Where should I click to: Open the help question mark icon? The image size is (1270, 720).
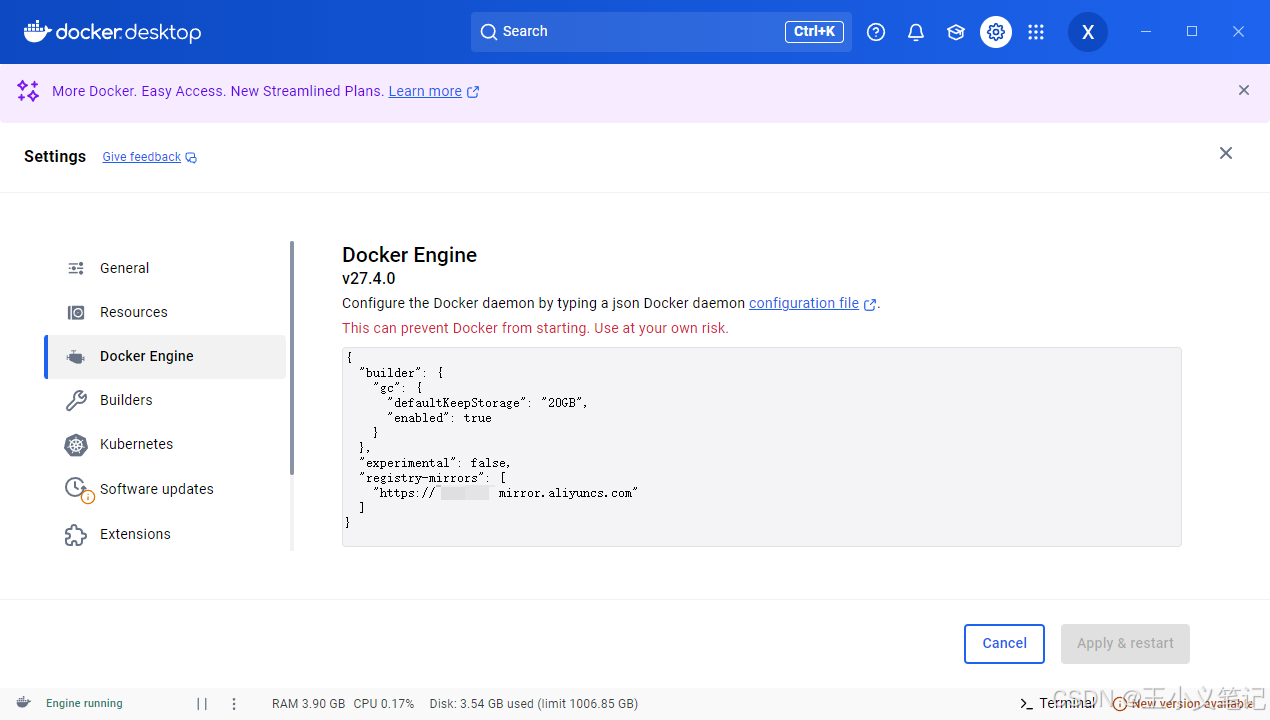pyautogui.click(x=876, y=32)
